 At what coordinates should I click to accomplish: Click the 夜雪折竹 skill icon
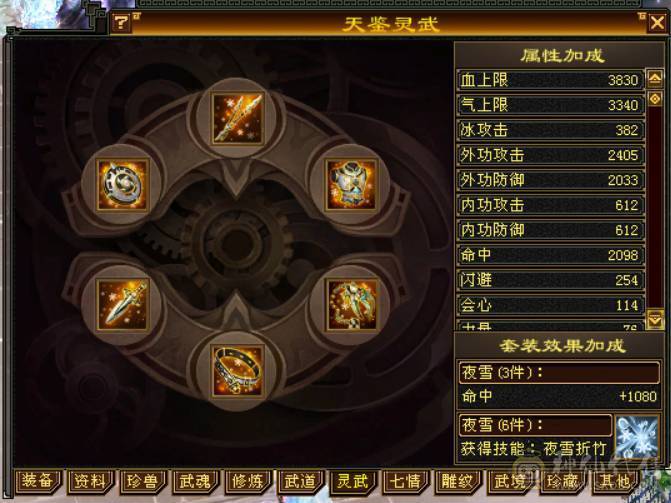(636, 438)
